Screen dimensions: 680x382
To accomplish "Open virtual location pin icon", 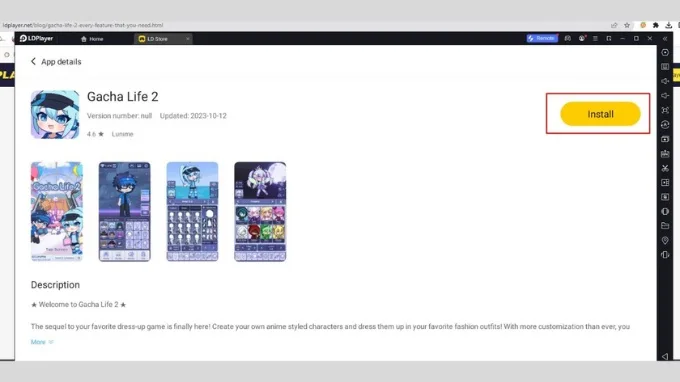I will pos(665,241).
